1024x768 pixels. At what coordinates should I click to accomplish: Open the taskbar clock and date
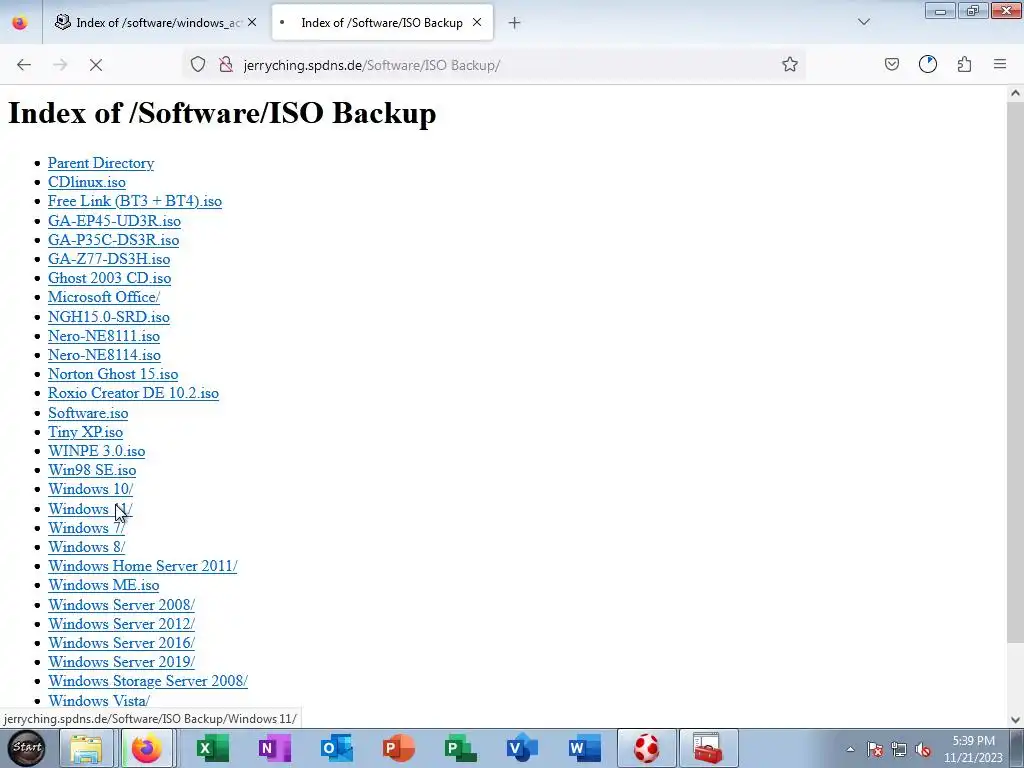click(973, 749)
